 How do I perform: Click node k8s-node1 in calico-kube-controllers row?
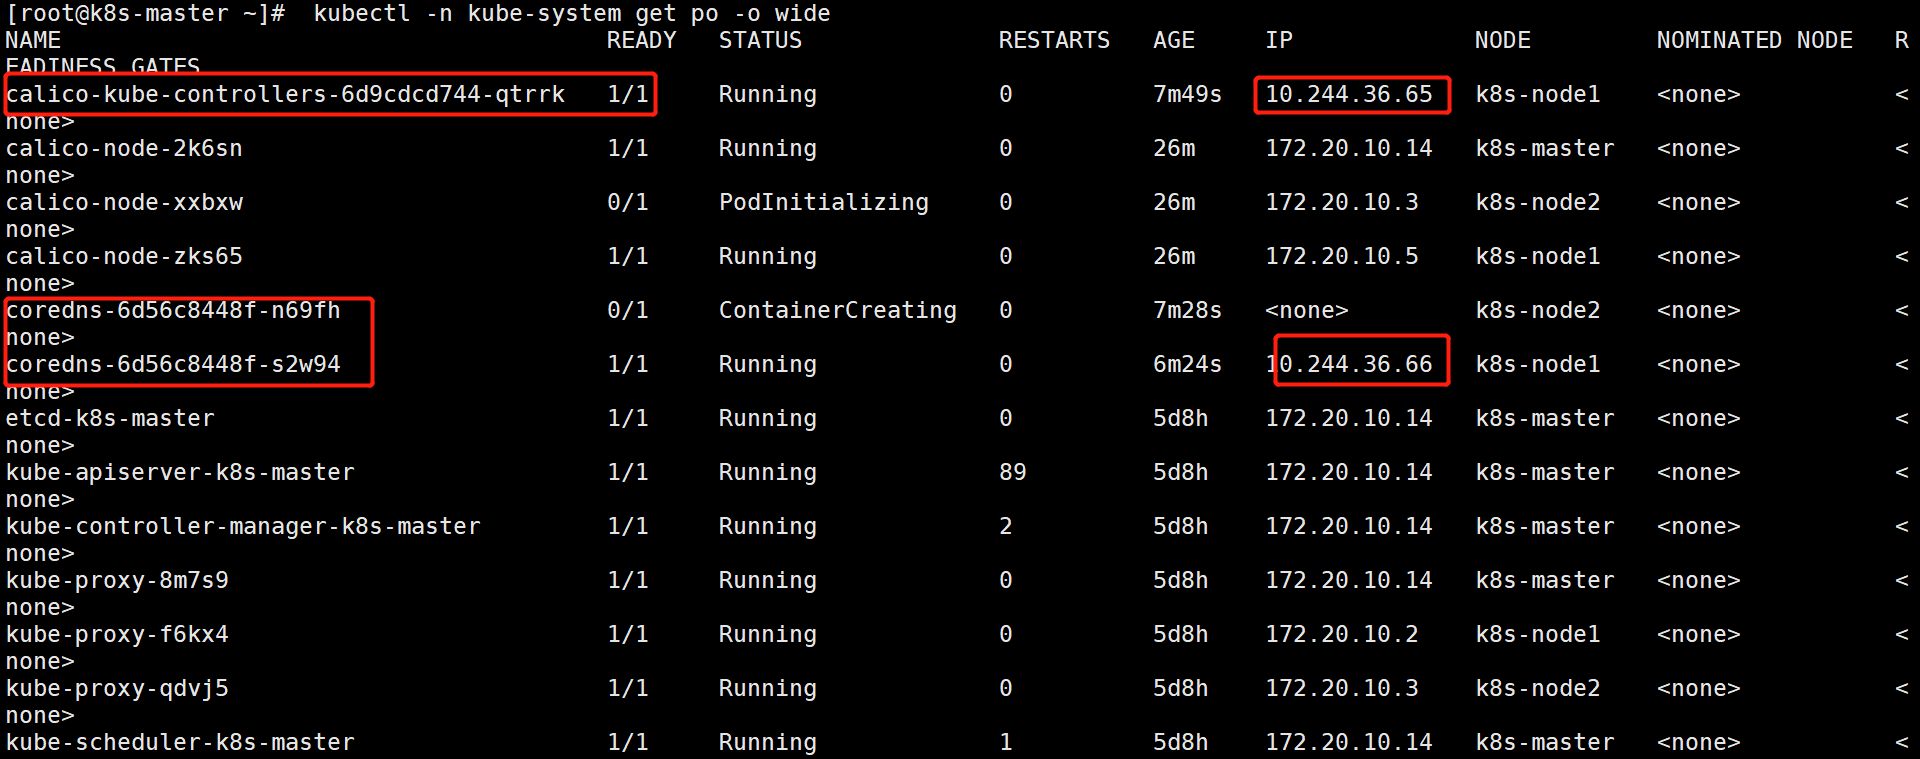(1537, 94)
